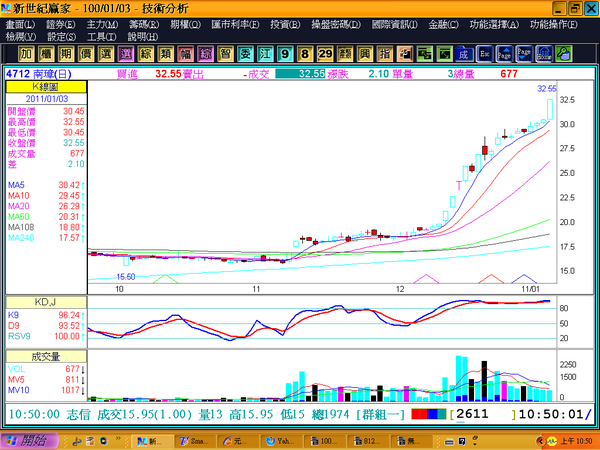The height and width of the screenshot is (450, 600).
Task: Open the 投資(B) menu
Action: pyautogui.click(x=285, y=25)
